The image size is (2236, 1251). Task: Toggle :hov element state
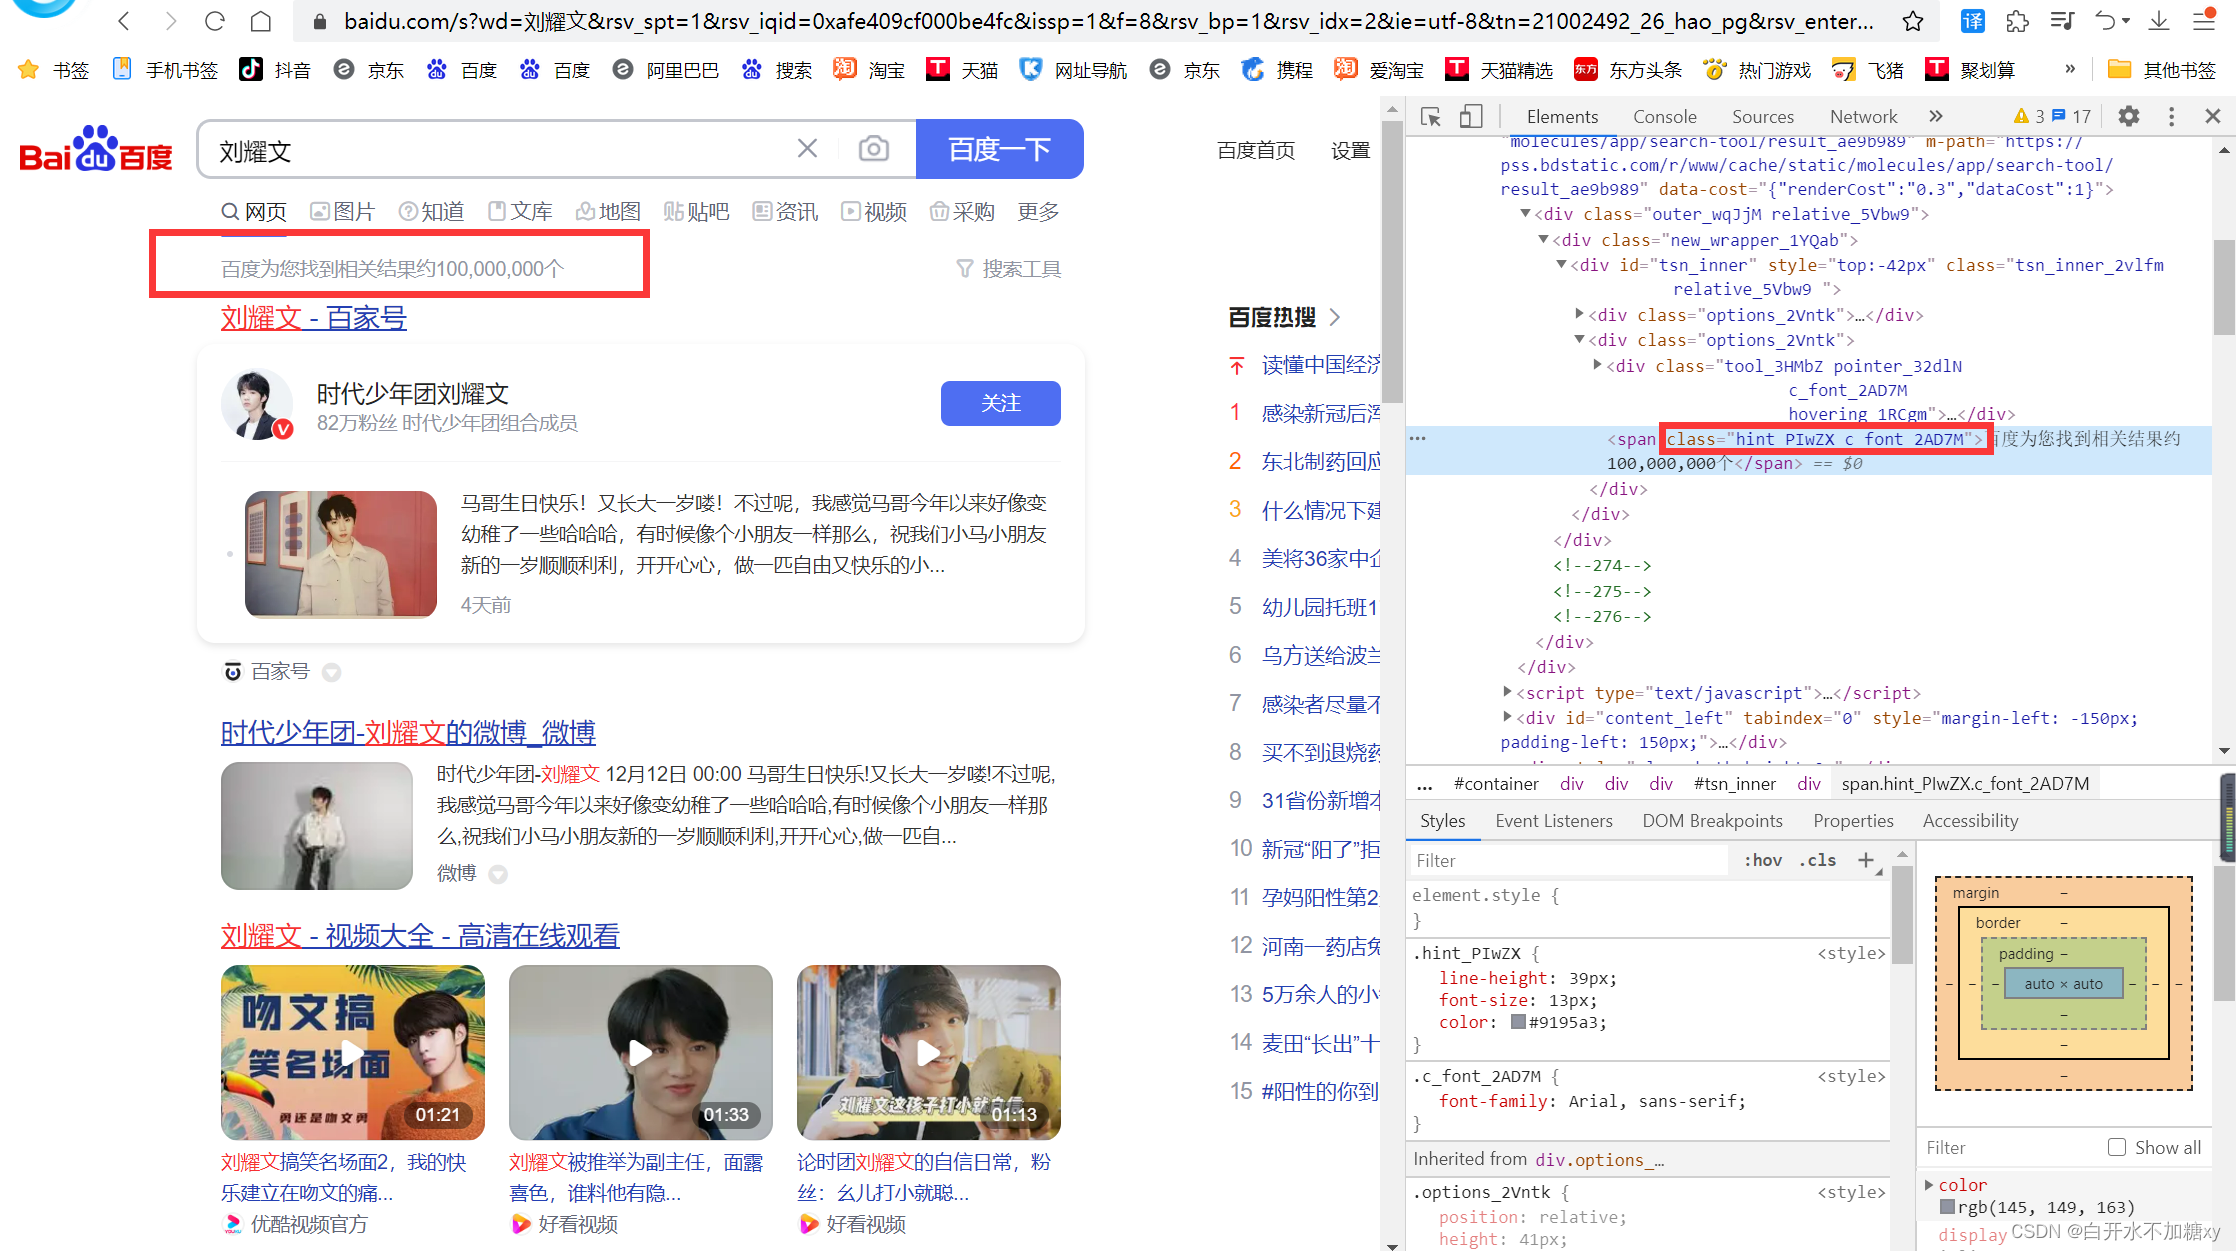point(1763,860)
